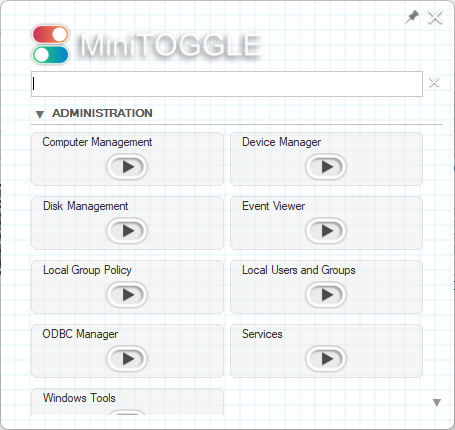Launch Device Manager with its play button
This screenshot has width=455, height=430.
click(x=326, y=167)
